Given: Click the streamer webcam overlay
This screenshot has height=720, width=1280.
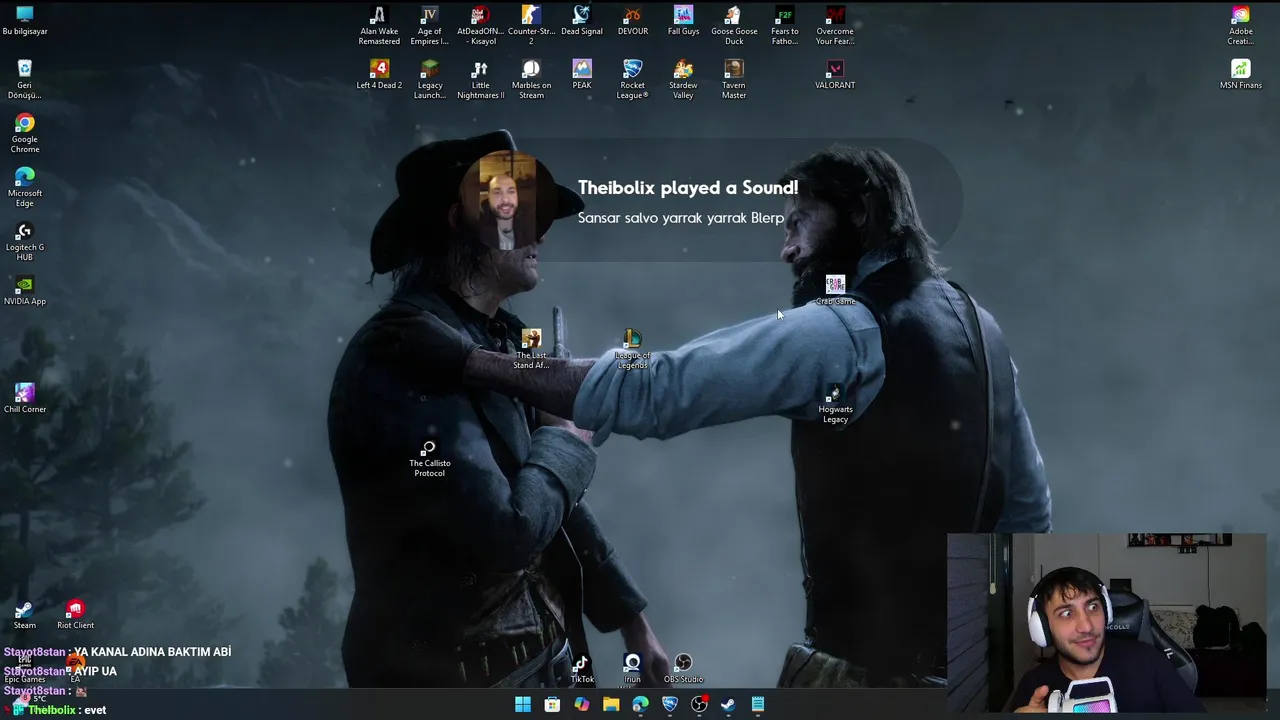Looking at the screenshot, I should click(x=1107, y=623).
